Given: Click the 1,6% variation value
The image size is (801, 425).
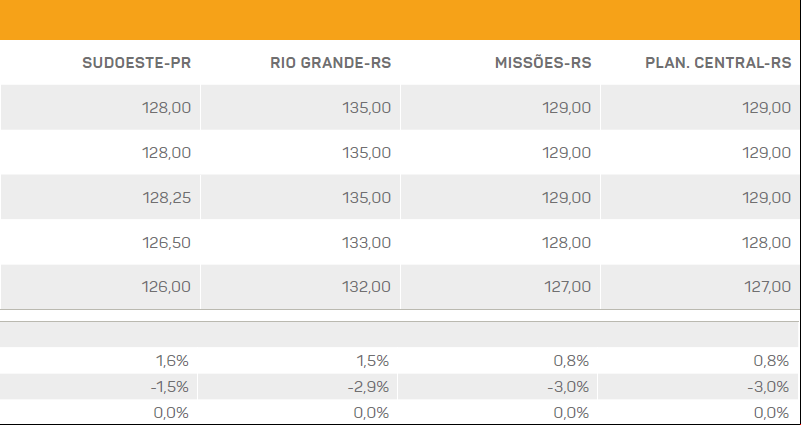Looking at the screenshot, I should click(172, 361).
